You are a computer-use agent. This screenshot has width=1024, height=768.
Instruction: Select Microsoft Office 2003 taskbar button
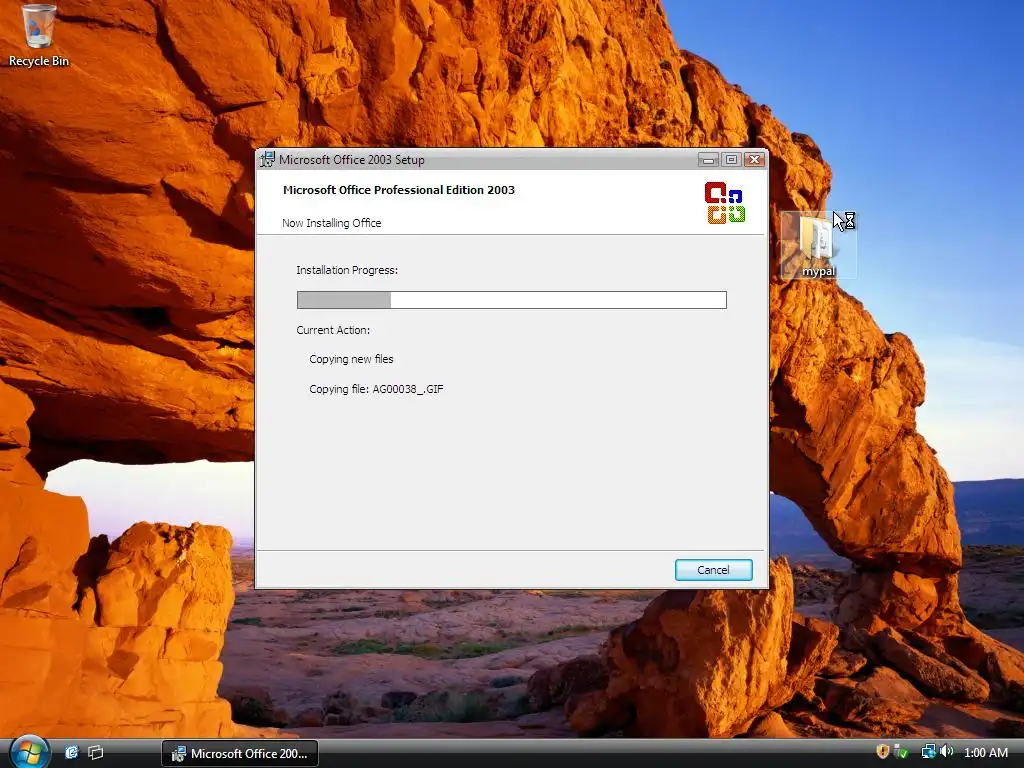pos(240,754)
